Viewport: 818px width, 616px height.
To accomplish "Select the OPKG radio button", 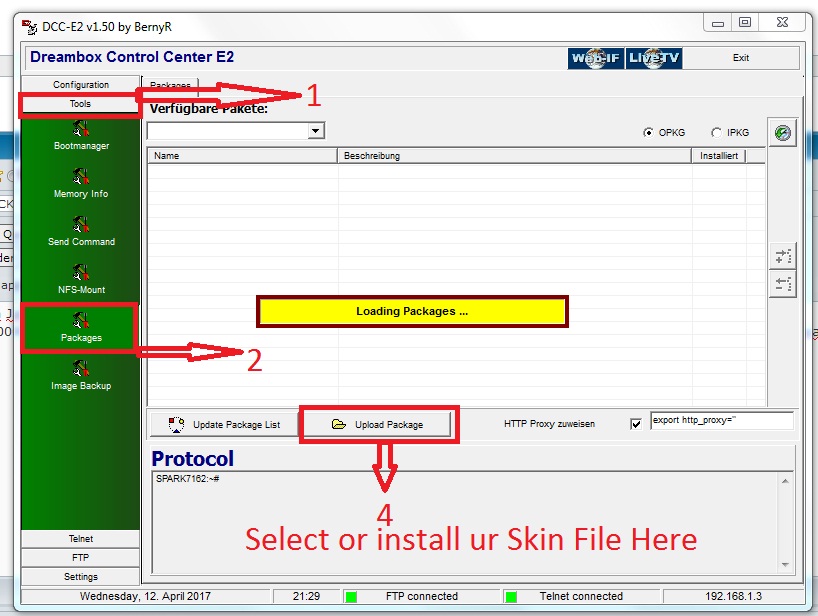I will click(x=648, y=132).
